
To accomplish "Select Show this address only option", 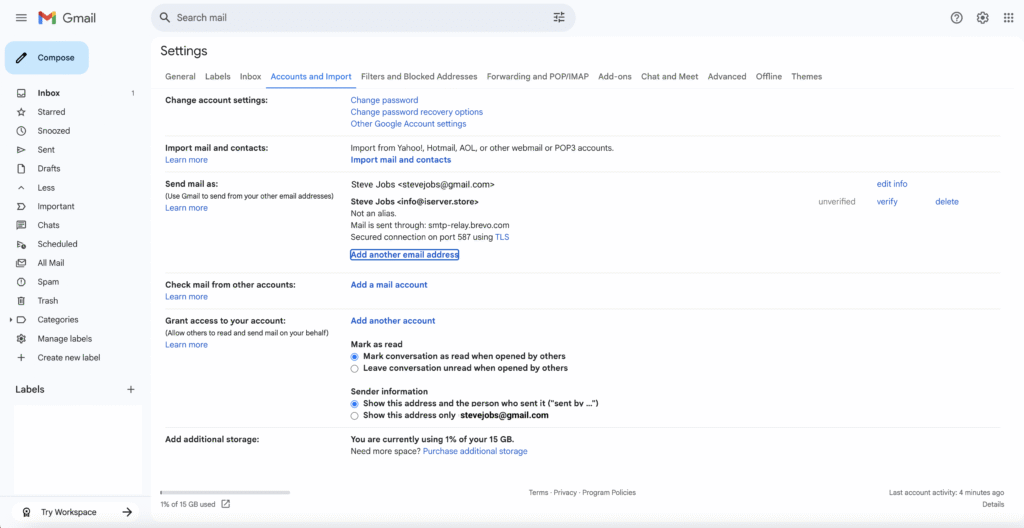I will tap(355, 415).
